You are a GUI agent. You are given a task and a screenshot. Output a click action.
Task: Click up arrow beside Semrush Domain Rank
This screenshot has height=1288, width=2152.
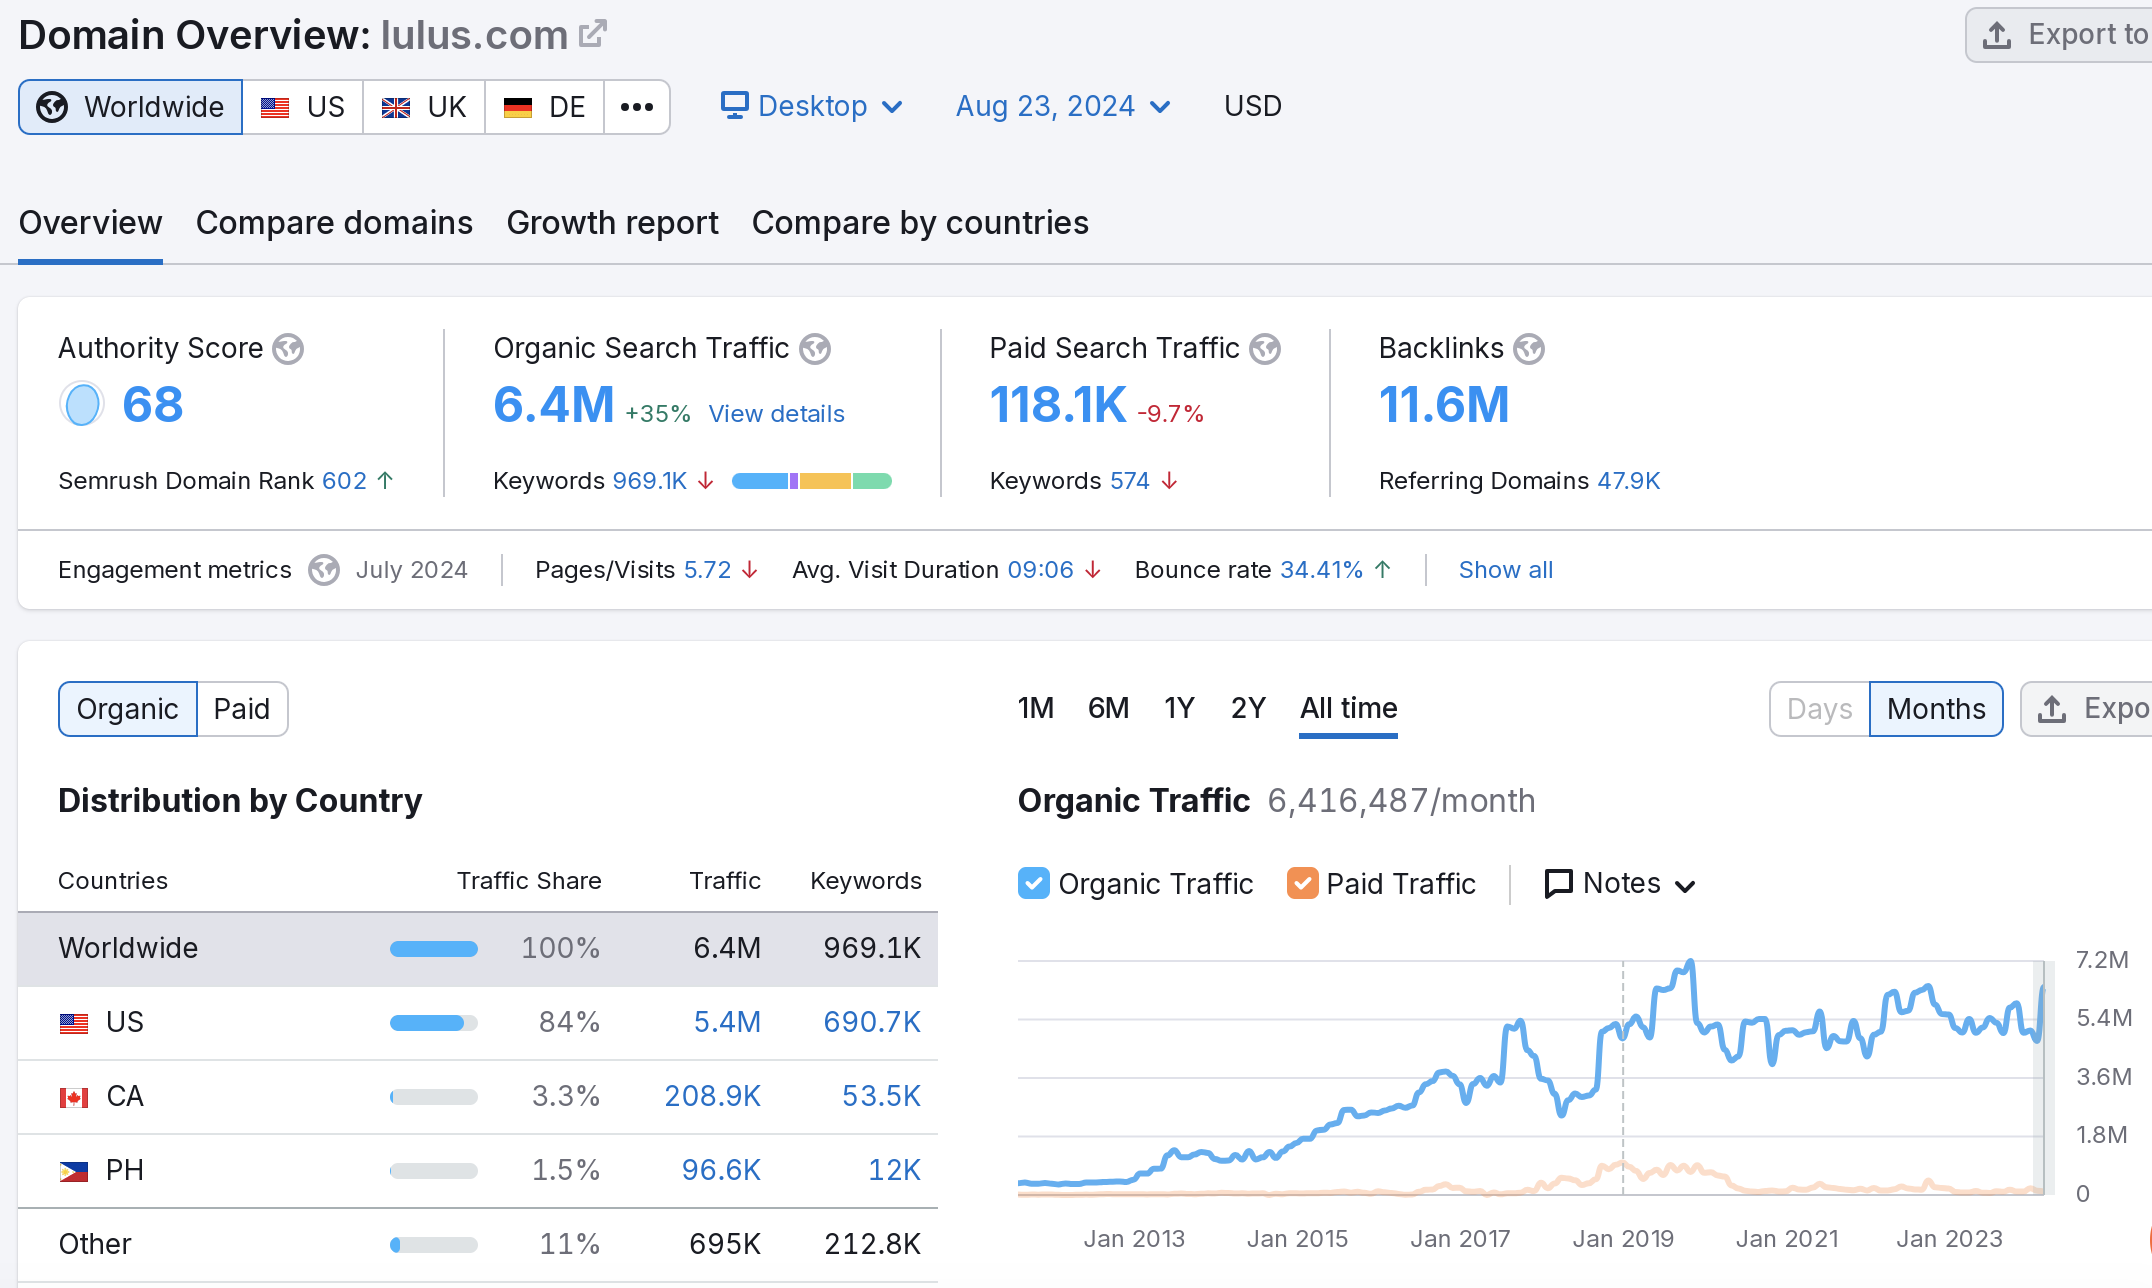click(385, 481)
